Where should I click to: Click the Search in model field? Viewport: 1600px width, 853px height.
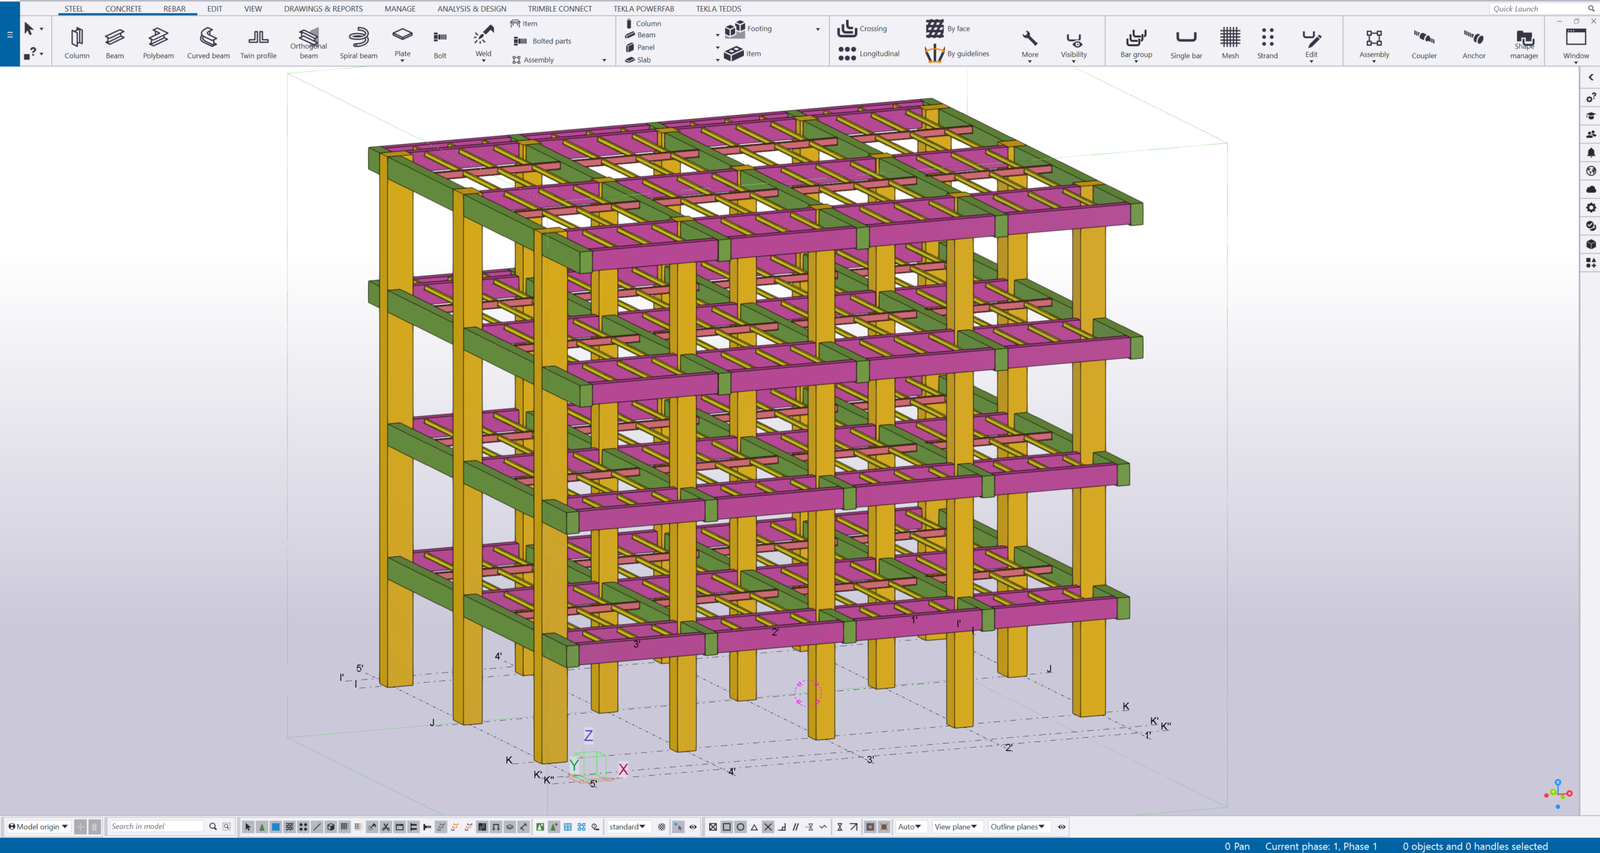[156, 827]
